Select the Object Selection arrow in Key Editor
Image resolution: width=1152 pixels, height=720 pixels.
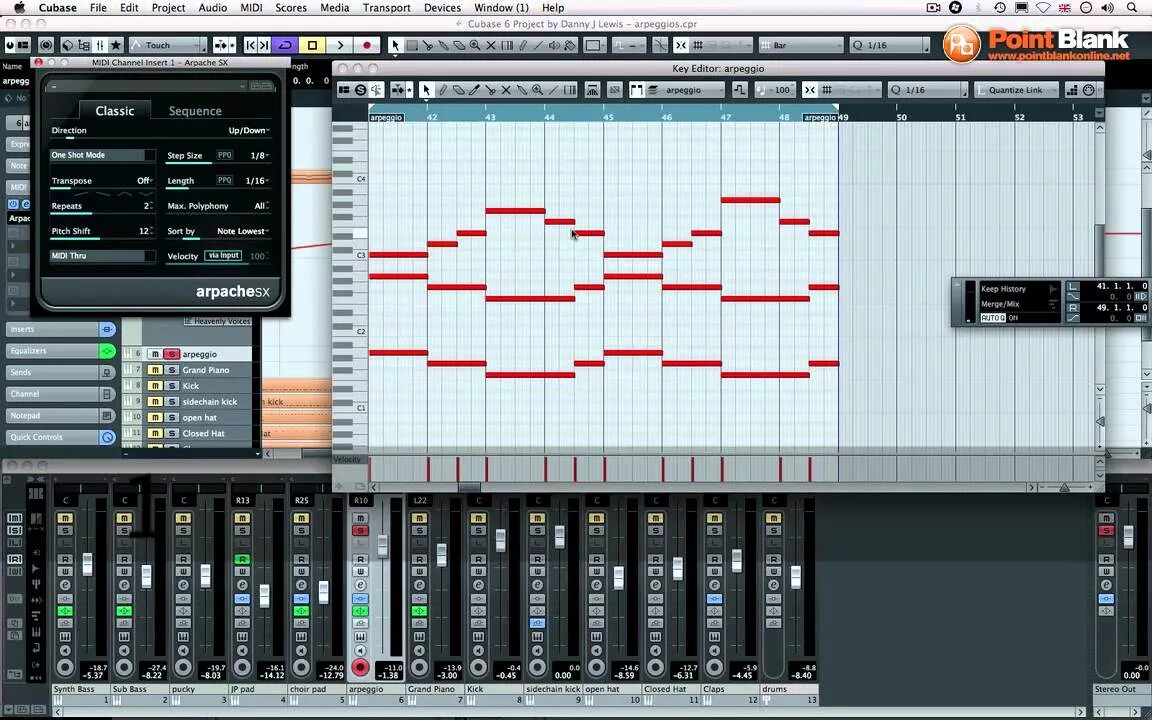426,90
